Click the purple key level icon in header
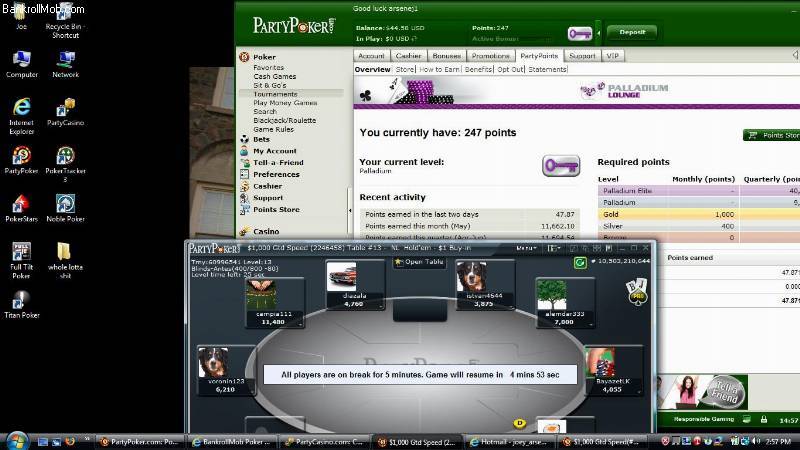 tap(580, 34)
